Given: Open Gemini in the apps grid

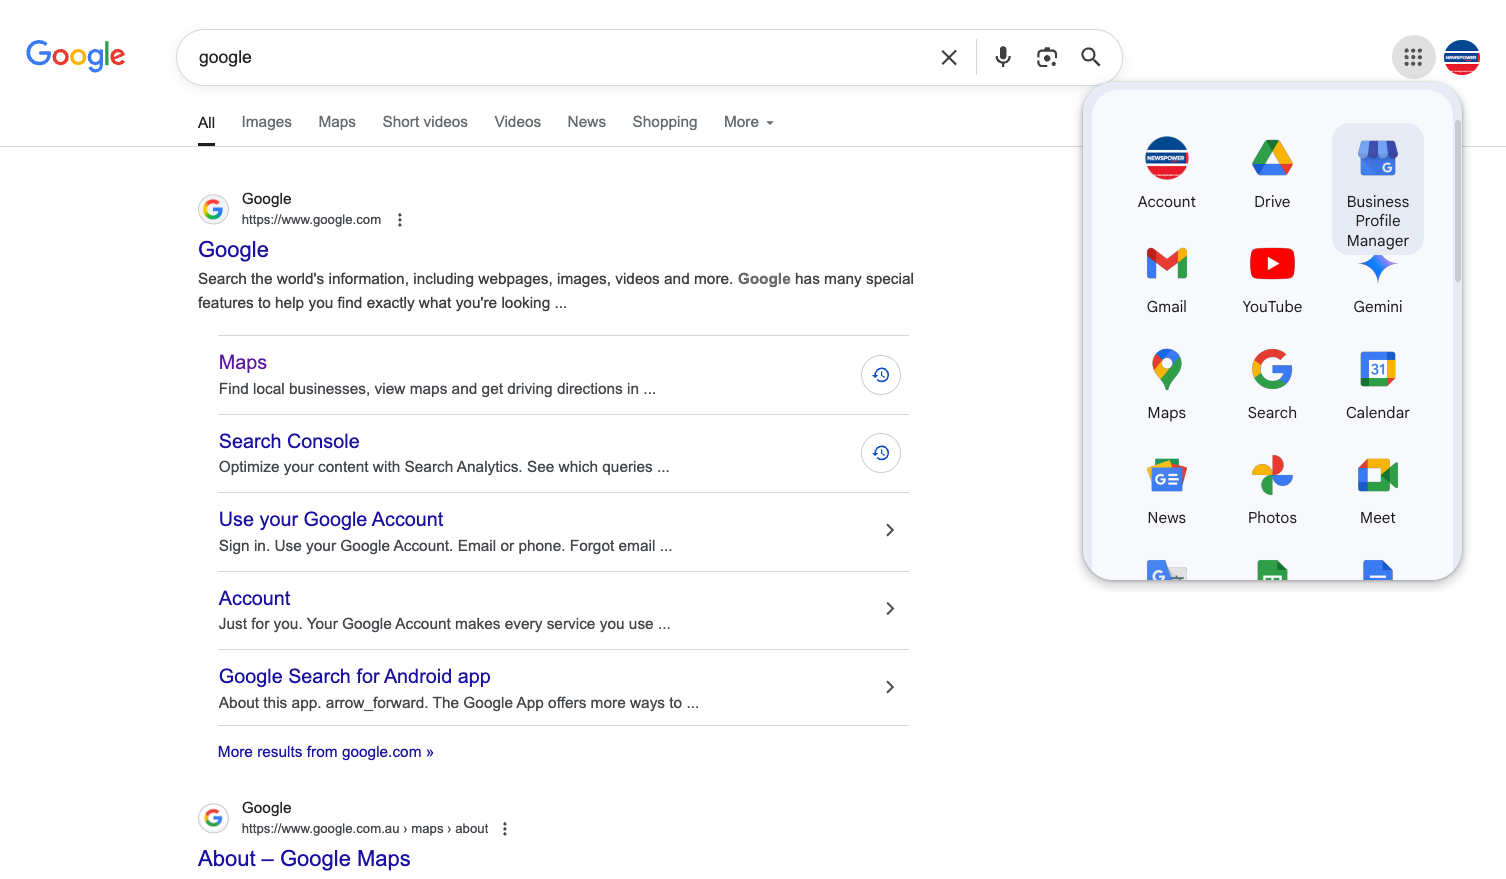Looking at the screenshot, I should click(1377, 285).
